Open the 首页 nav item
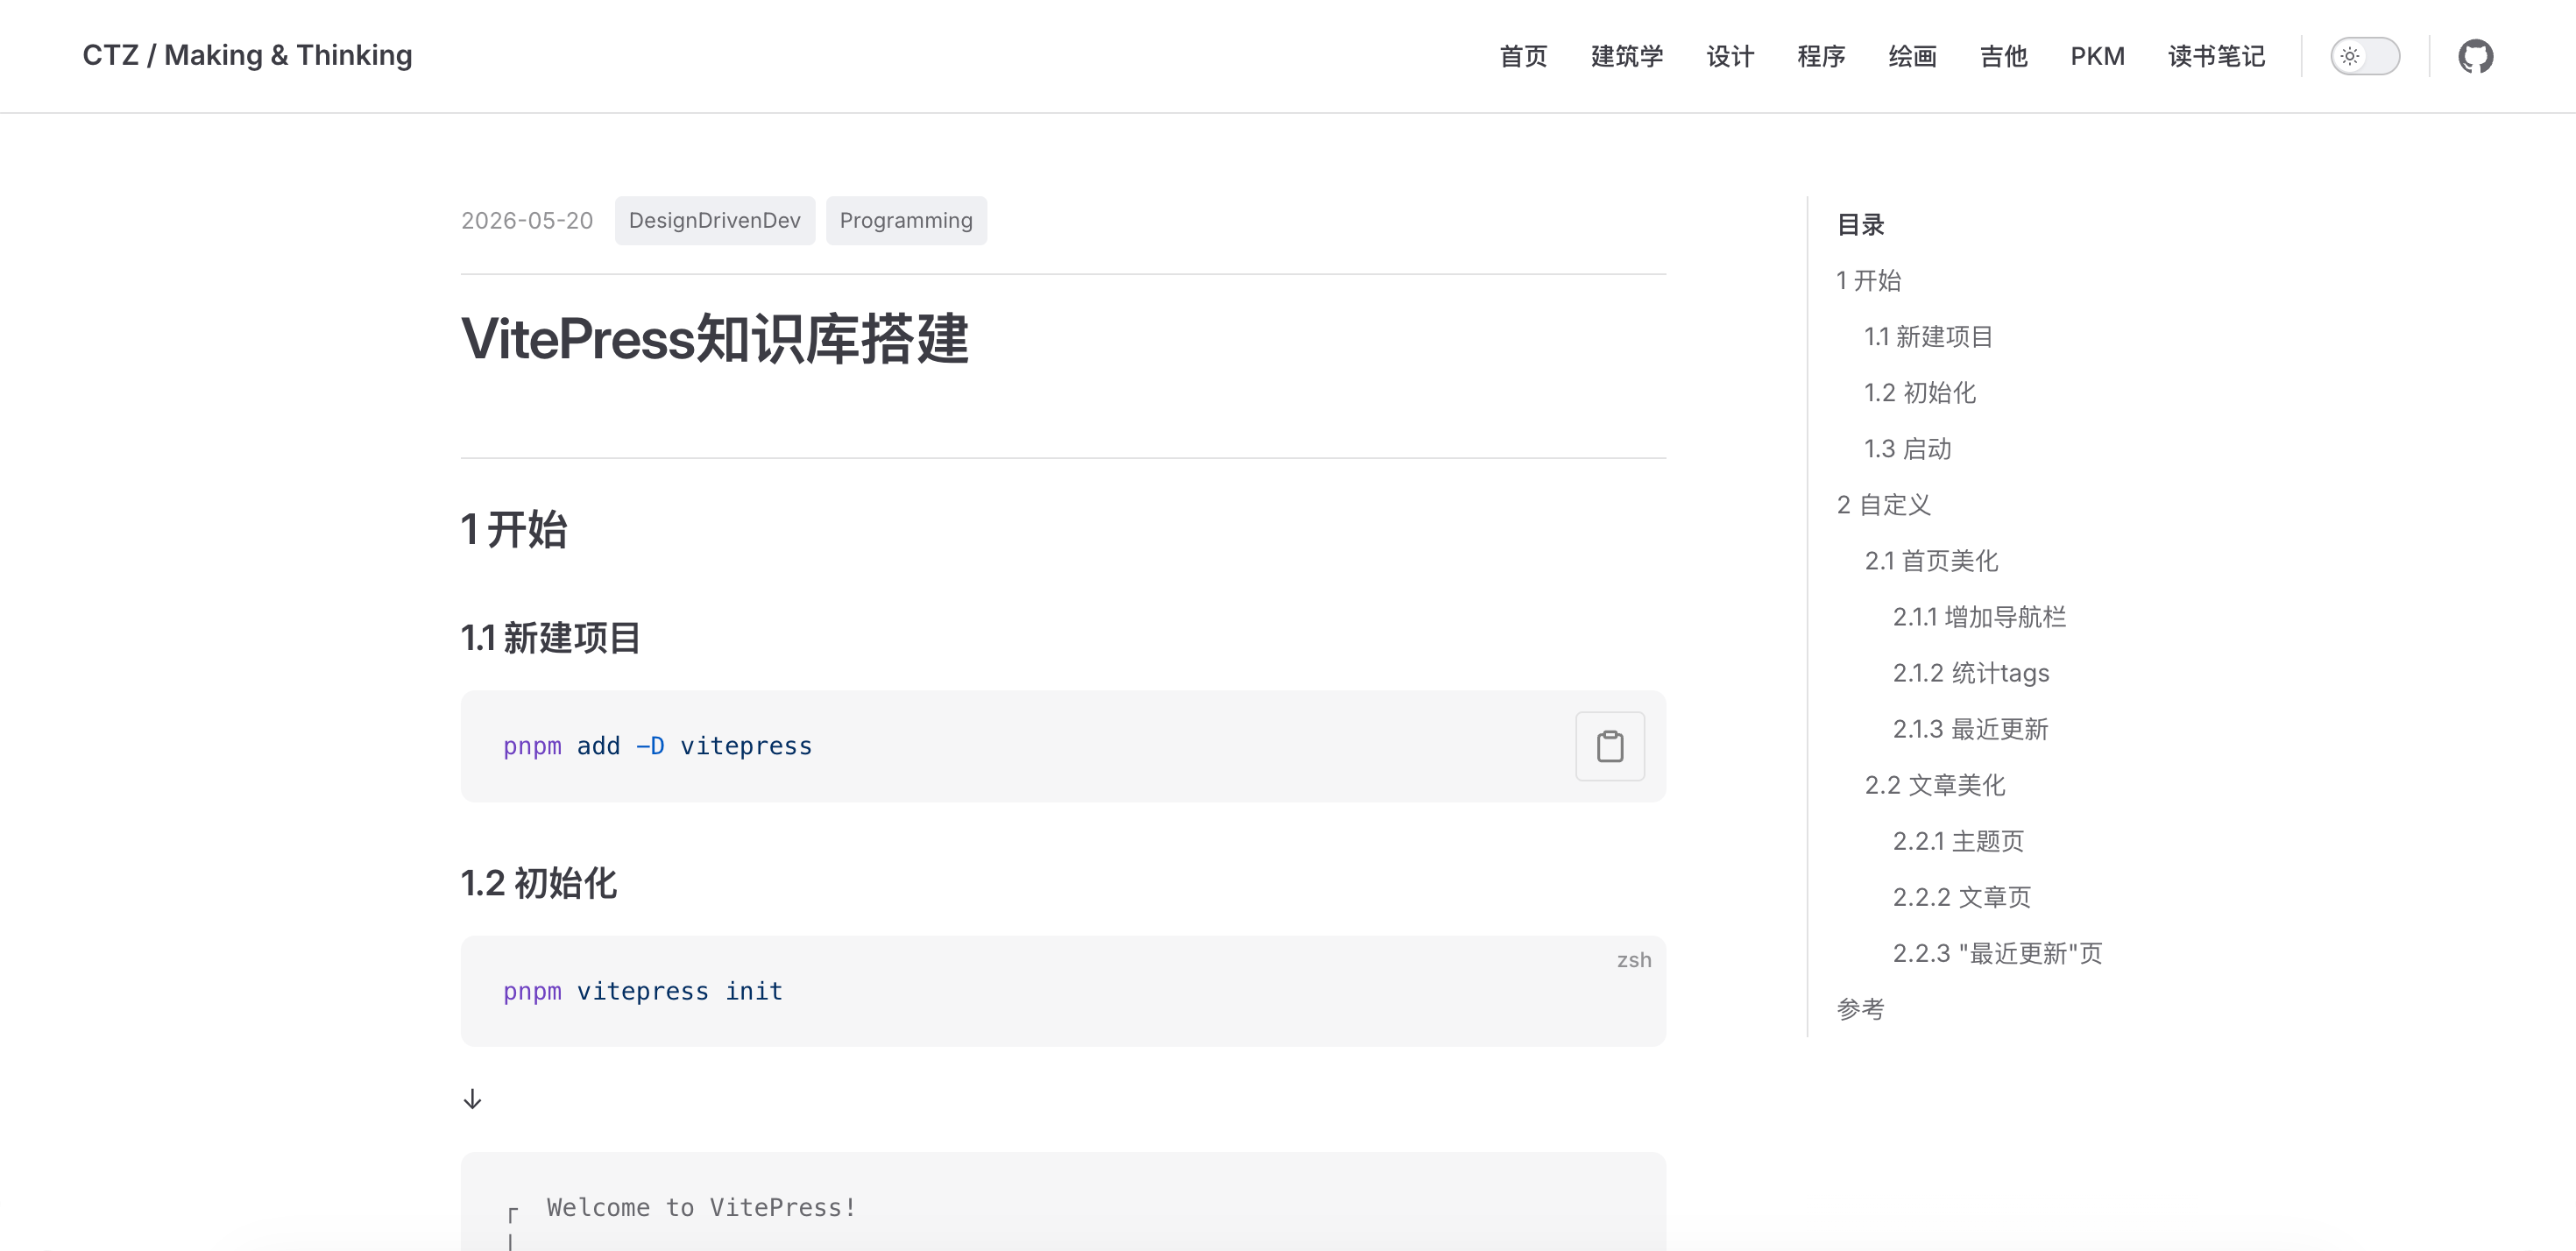This screenshot has width=2576, height=1251. pos(1523,56)
